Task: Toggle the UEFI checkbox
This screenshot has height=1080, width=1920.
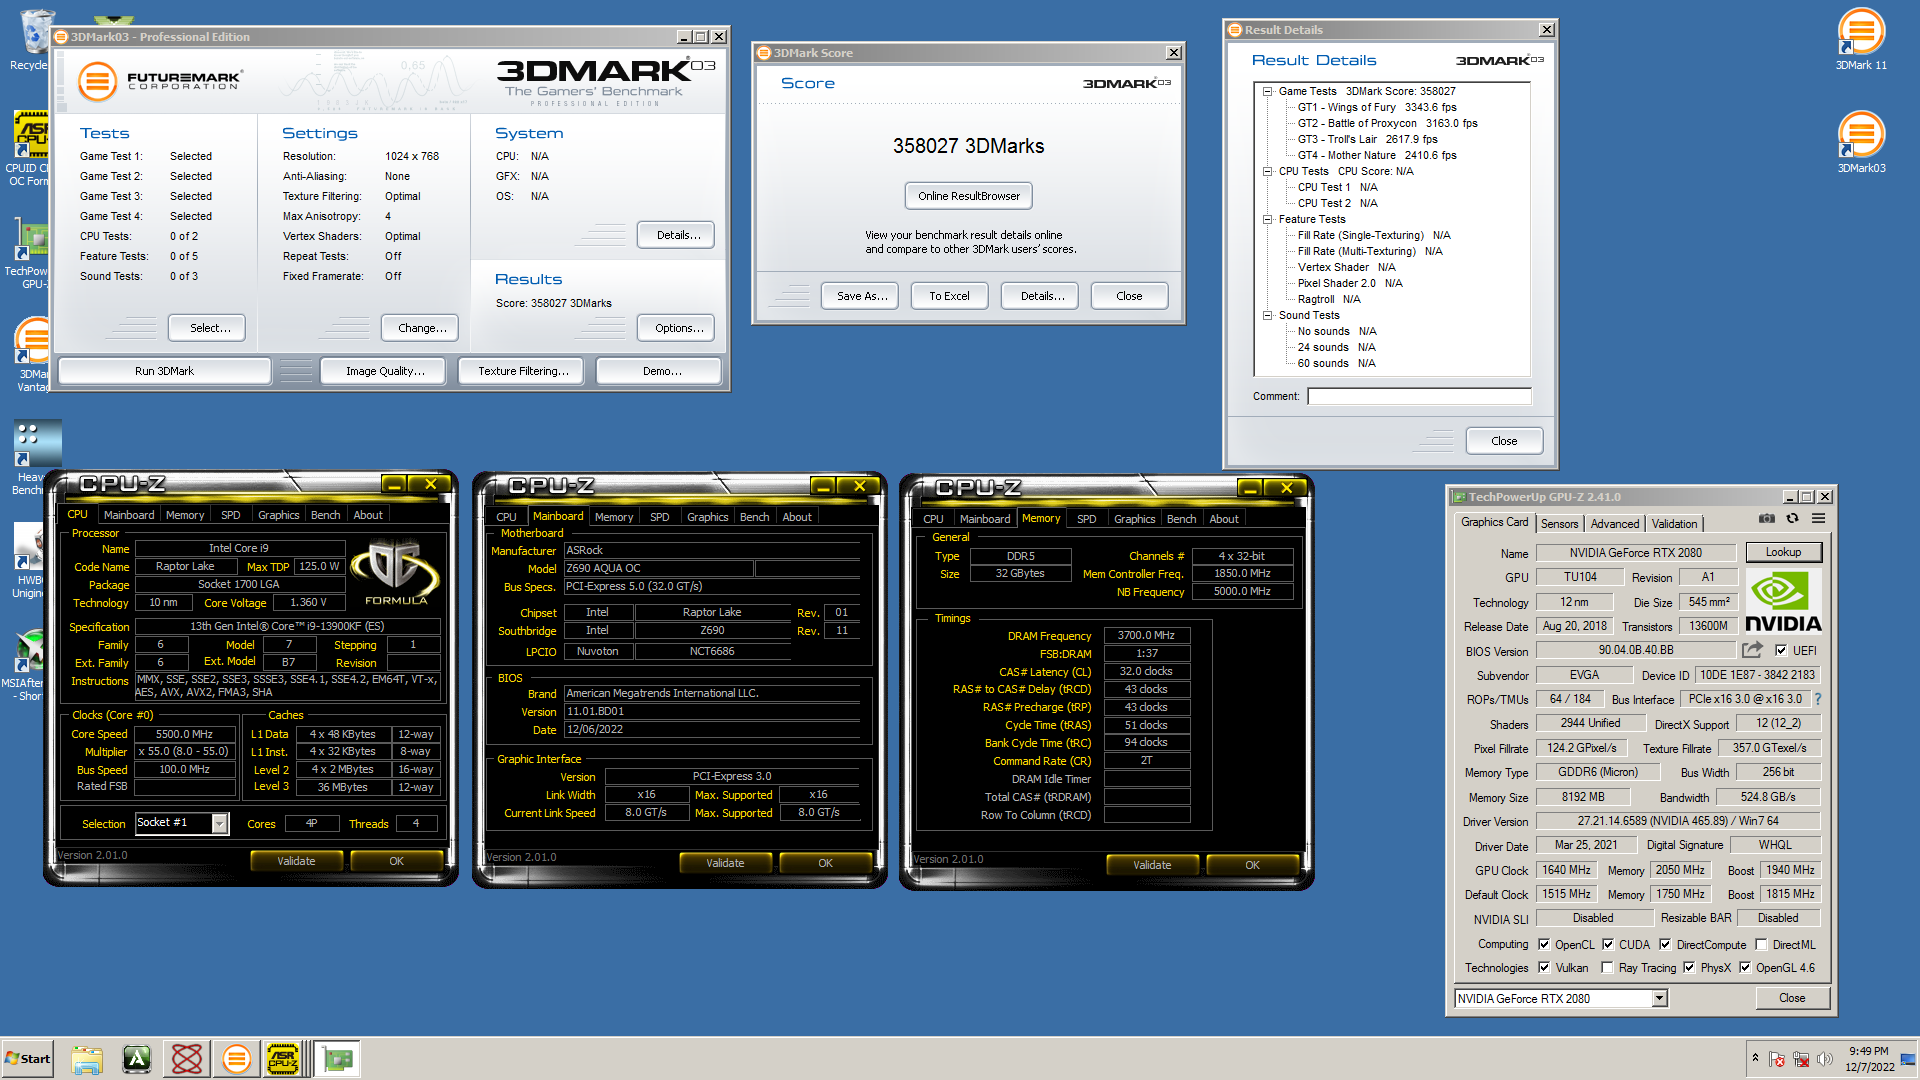Action: click(1781, 650)
